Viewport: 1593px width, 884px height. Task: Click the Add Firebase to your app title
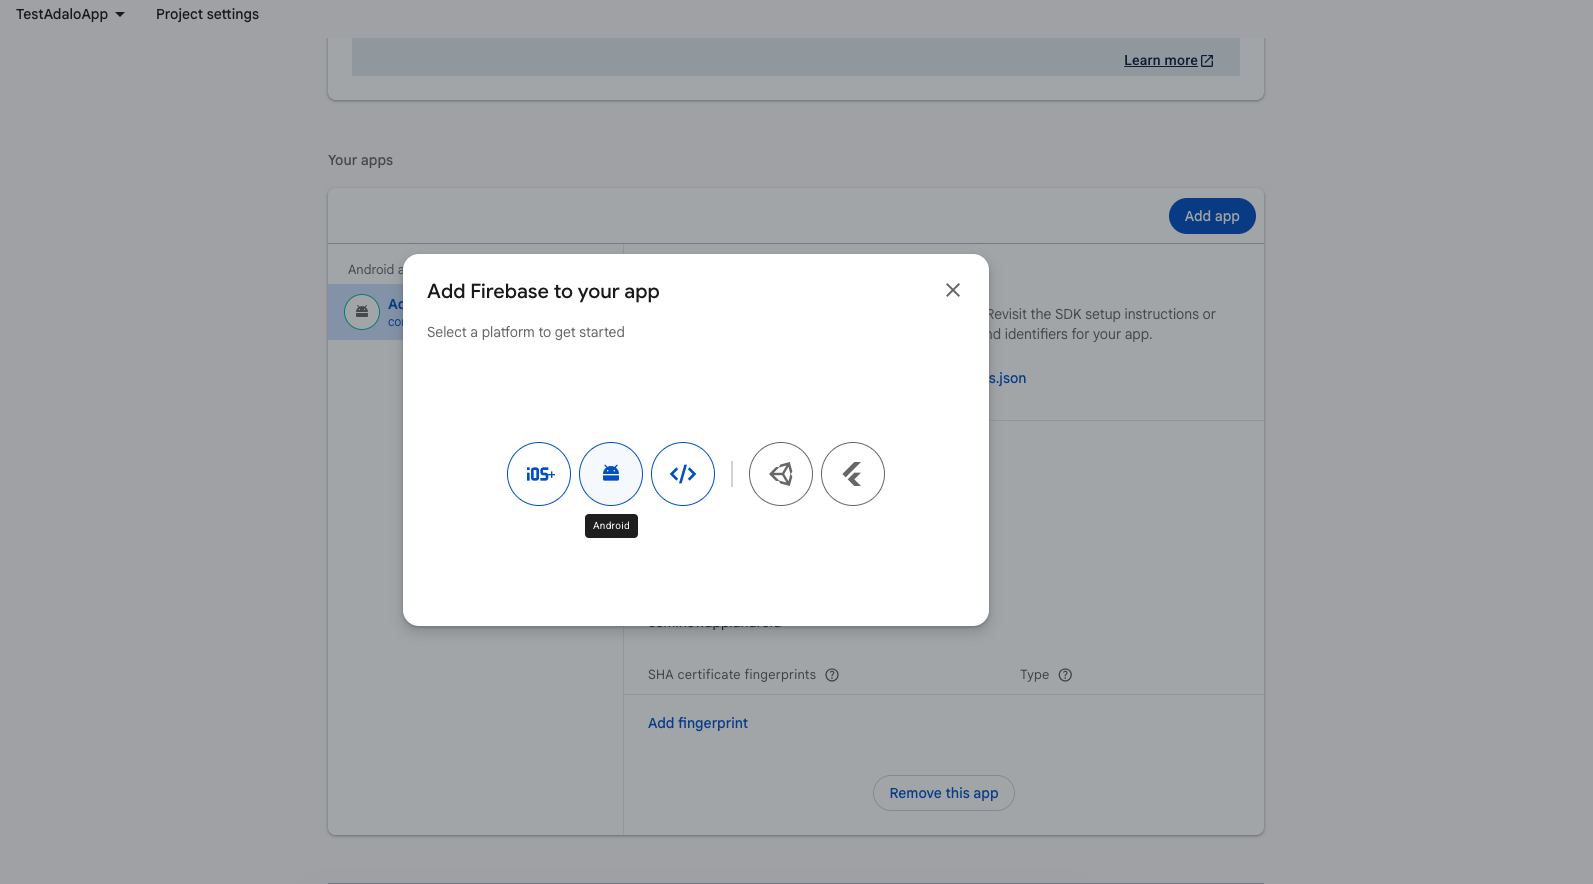click(543, 291)
